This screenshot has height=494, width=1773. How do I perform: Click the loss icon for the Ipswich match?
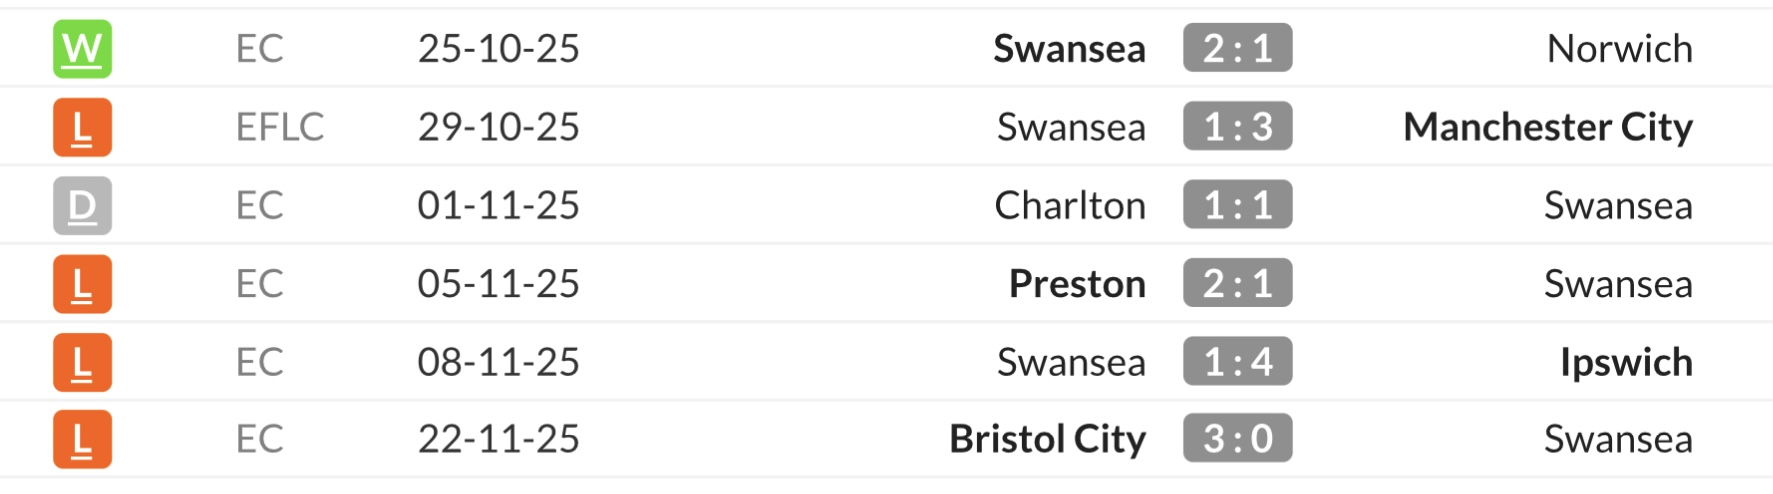tap(82, 362)
